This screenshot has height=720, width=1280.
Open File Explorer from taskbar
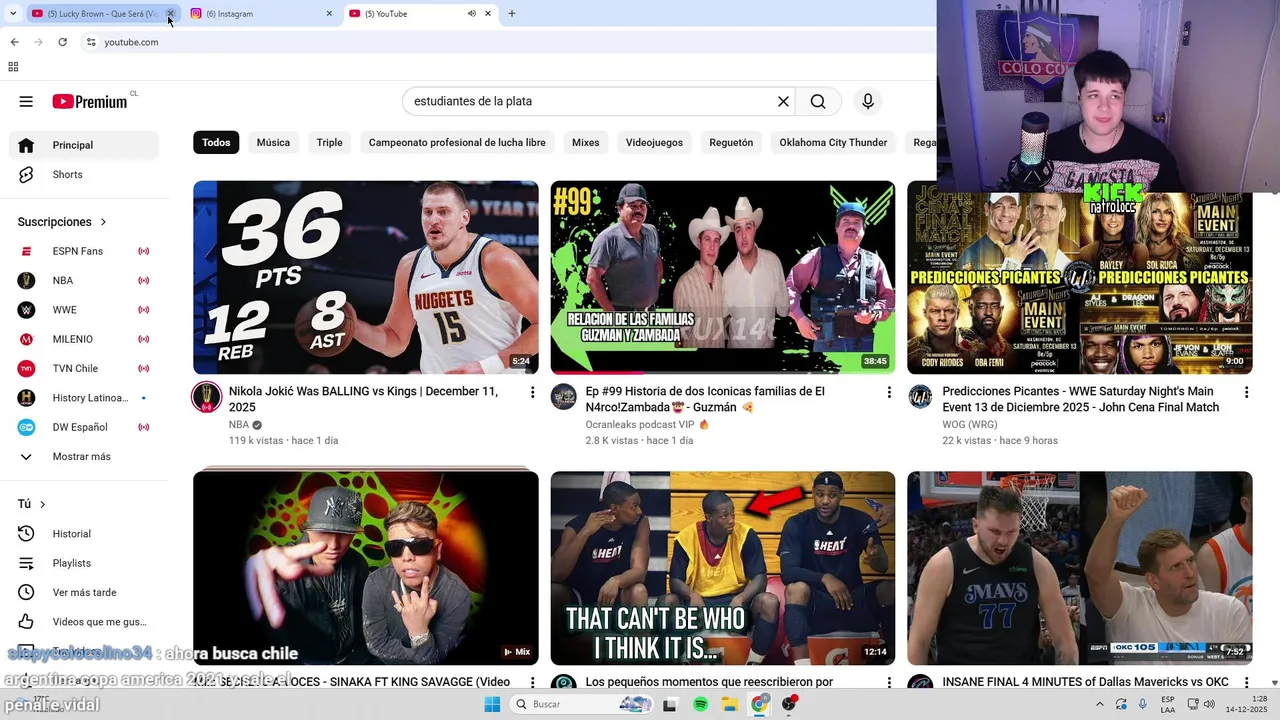[x=729, y=705]
